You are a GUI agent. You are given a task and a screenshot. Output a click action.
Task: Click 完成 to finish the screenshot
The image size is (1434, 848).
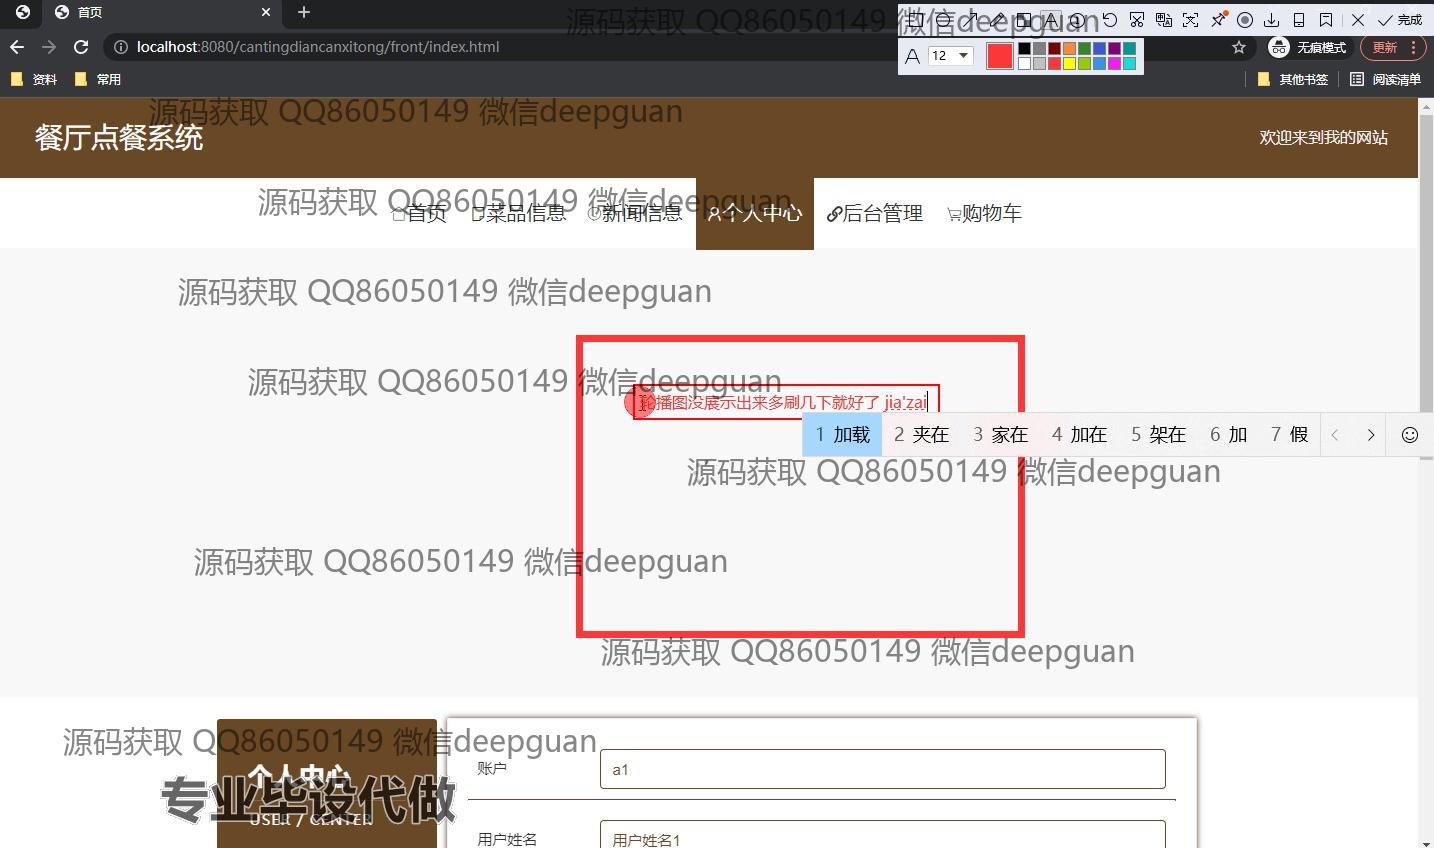[x=1400, y=20]
